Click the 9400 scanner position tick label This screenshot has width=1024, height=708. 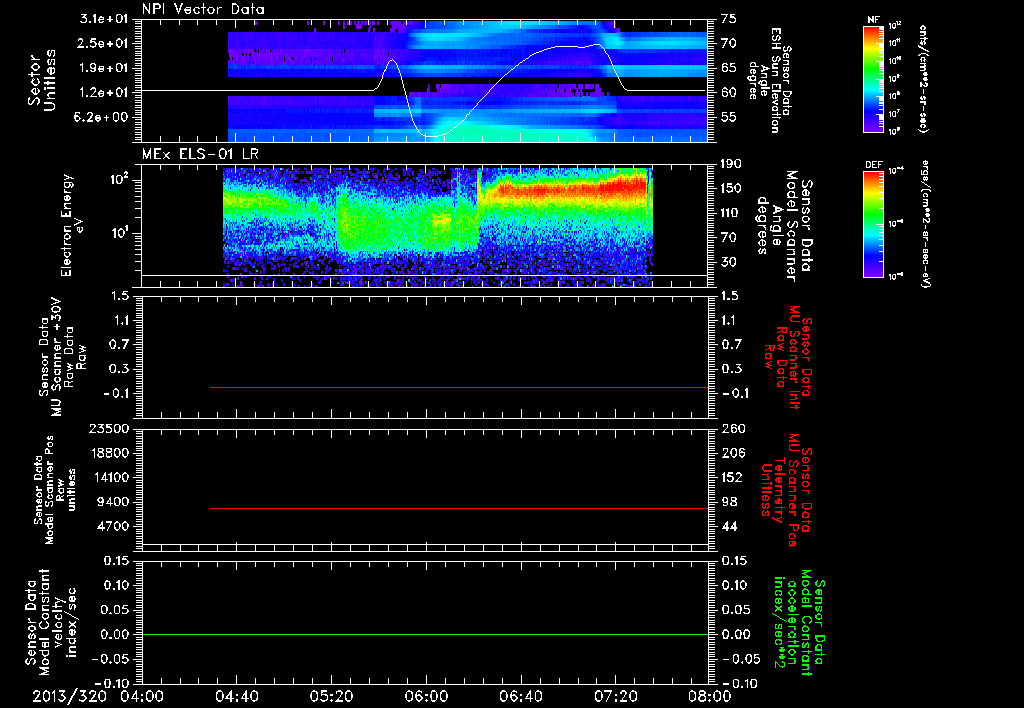pyautogui.click(x=114, y=502)
